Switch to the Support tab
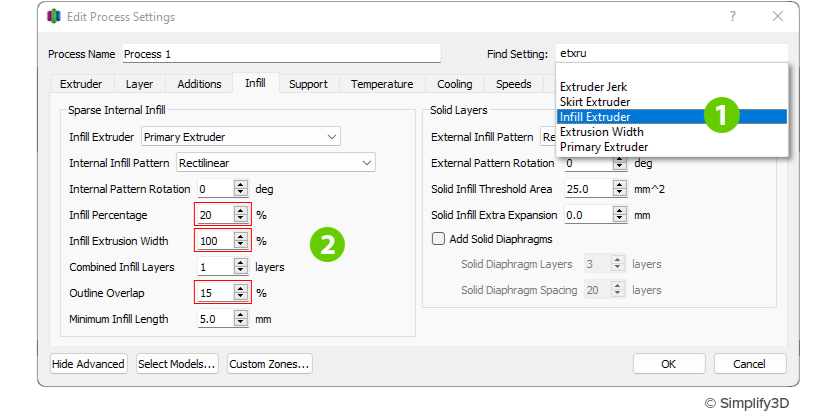The image size is (839, 416). tap(308, 84)
